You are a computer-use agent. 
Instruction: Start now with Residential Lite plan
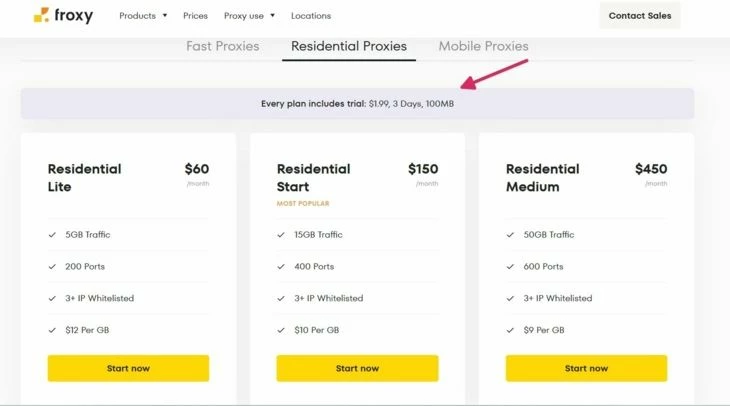tap(128, 368)
